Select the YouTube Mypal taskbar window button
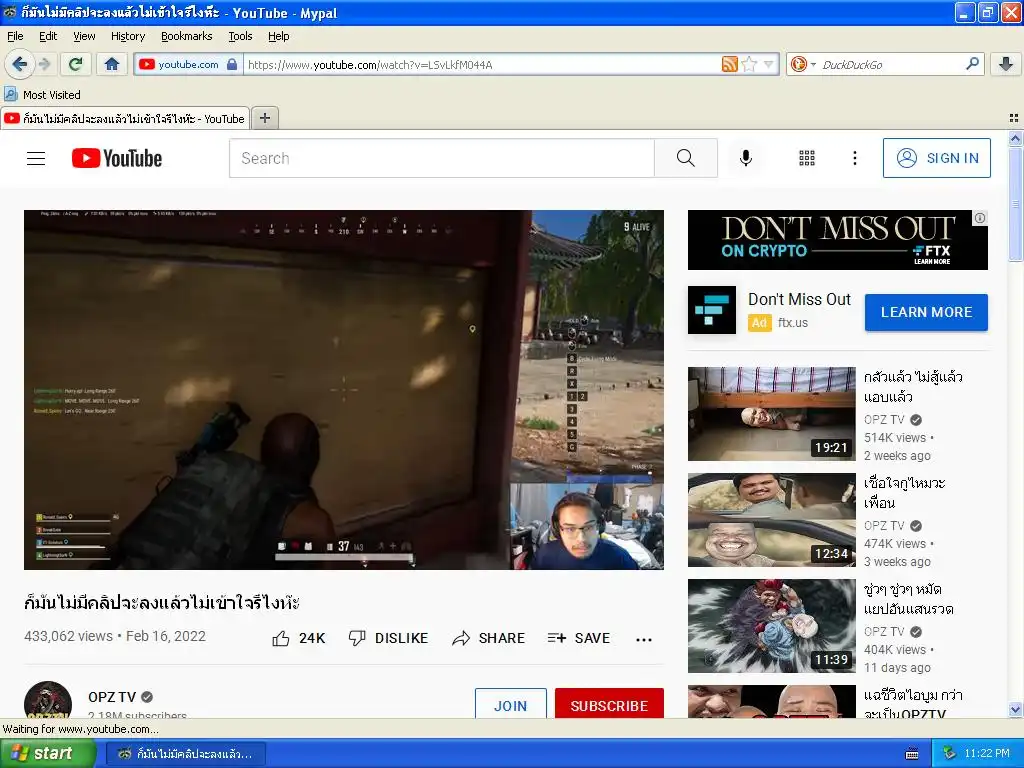The image size is (1024, 768). pos(185,754)
